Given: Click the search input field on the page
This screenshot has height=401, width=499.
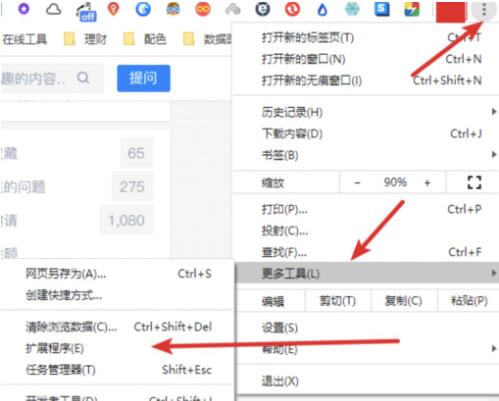Looking at the screenshot, I should (x=50, y=78).
